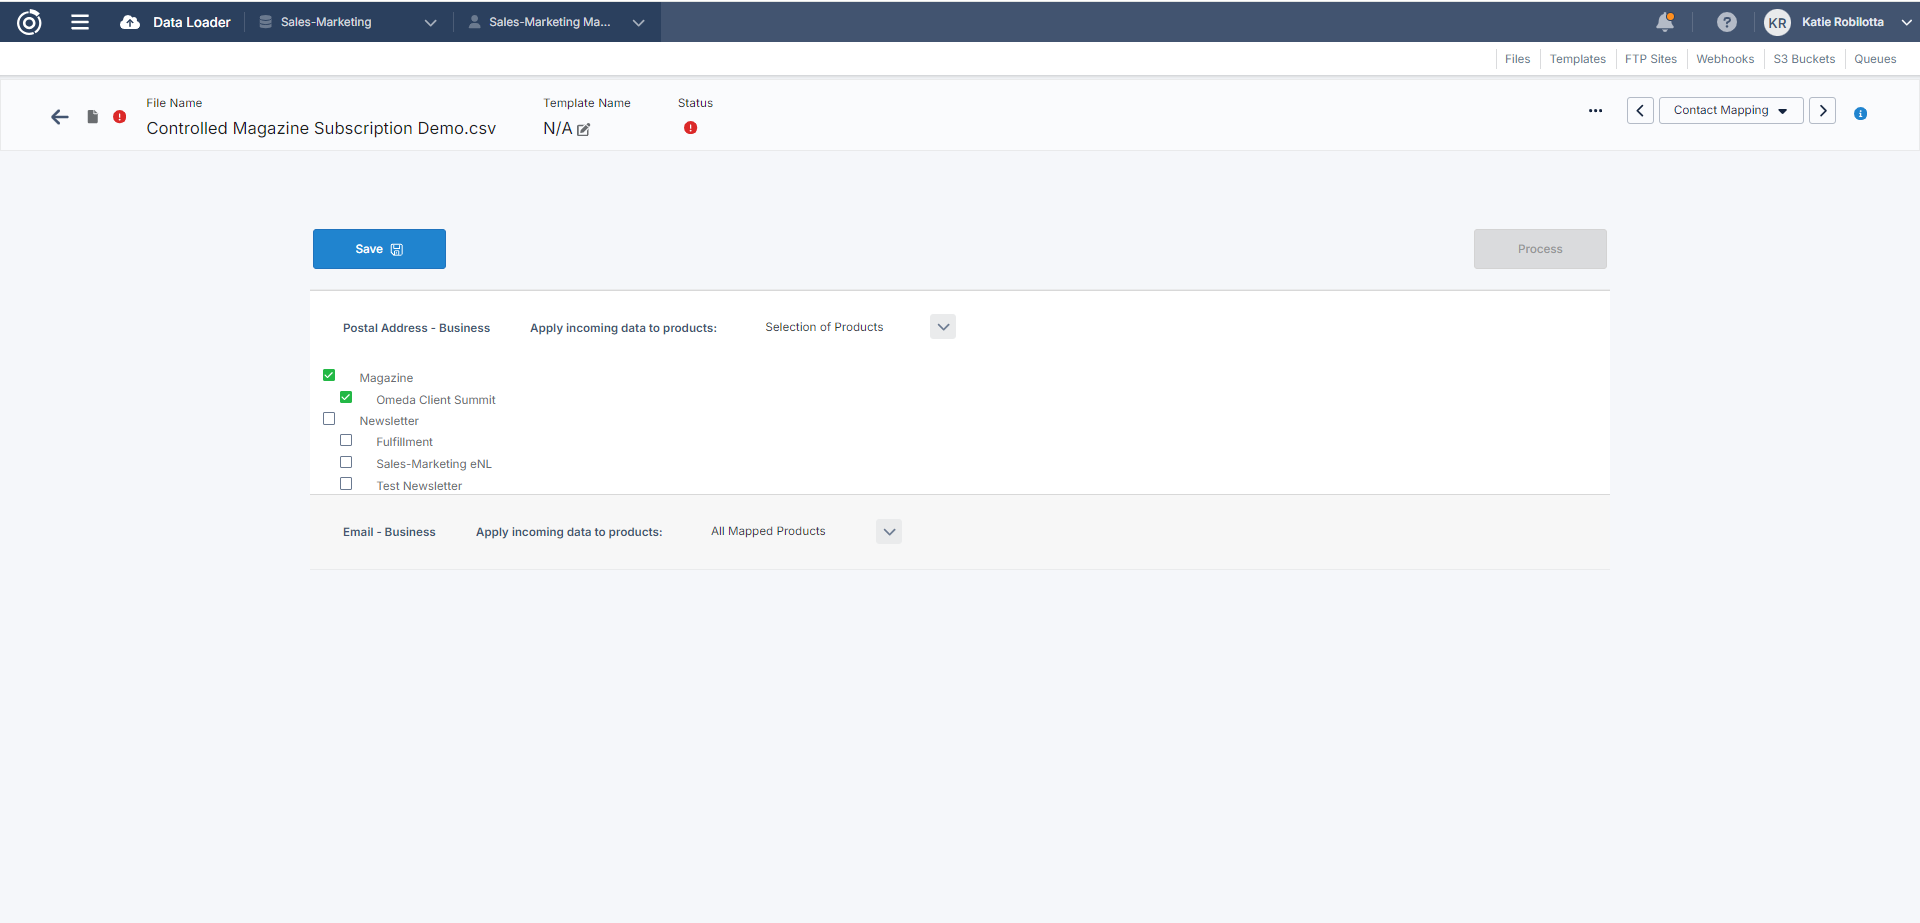Click the Omeda logo icon

pos(29,22)
